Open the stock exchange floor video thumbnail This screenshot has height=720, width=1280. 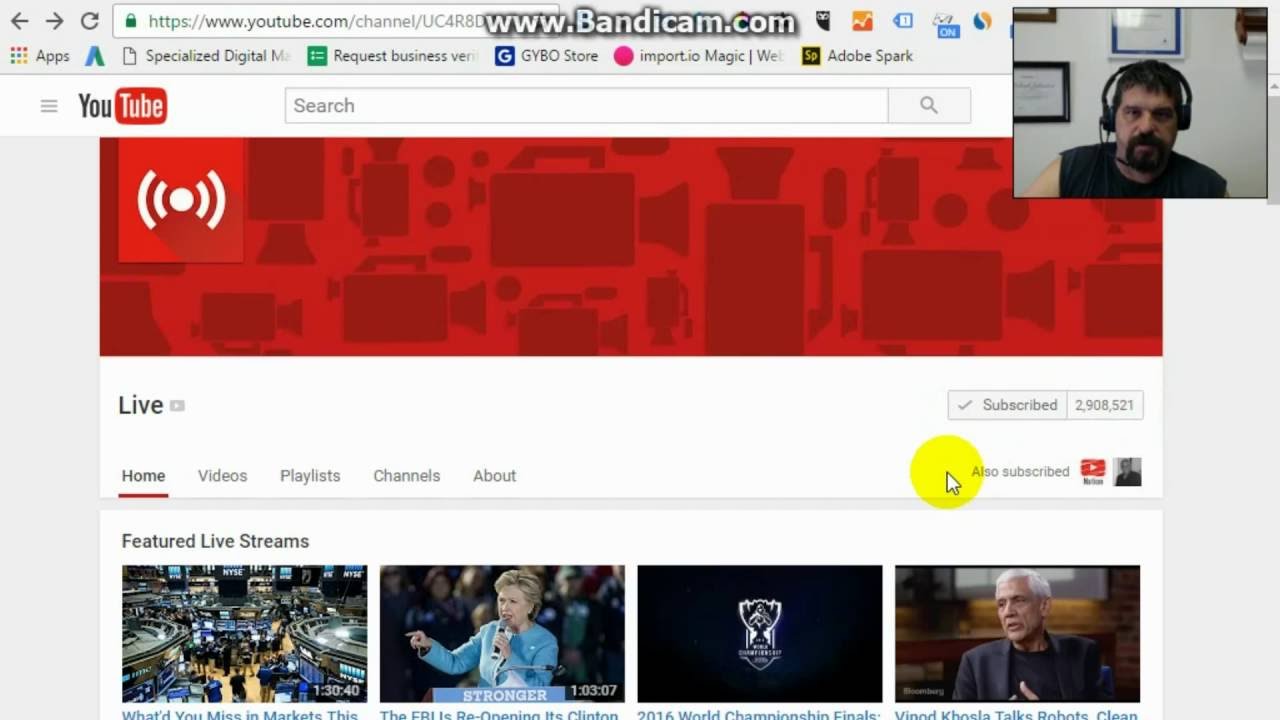click(x=245, y=634)
